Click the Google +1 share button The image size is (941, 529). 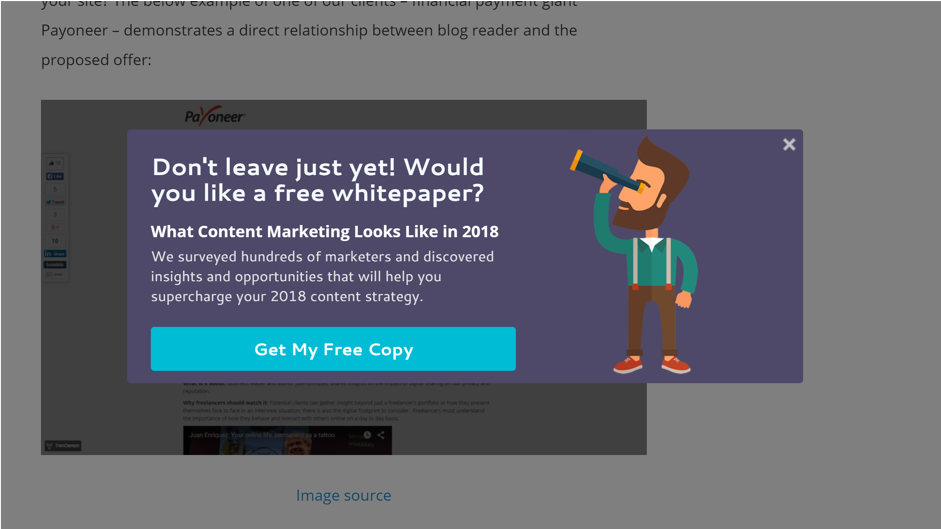[x=55, y=227]
